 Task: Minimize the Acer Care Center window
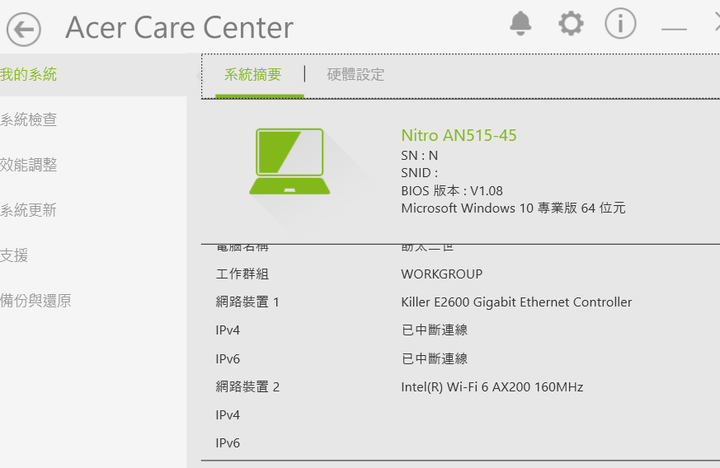click(674, 29)
